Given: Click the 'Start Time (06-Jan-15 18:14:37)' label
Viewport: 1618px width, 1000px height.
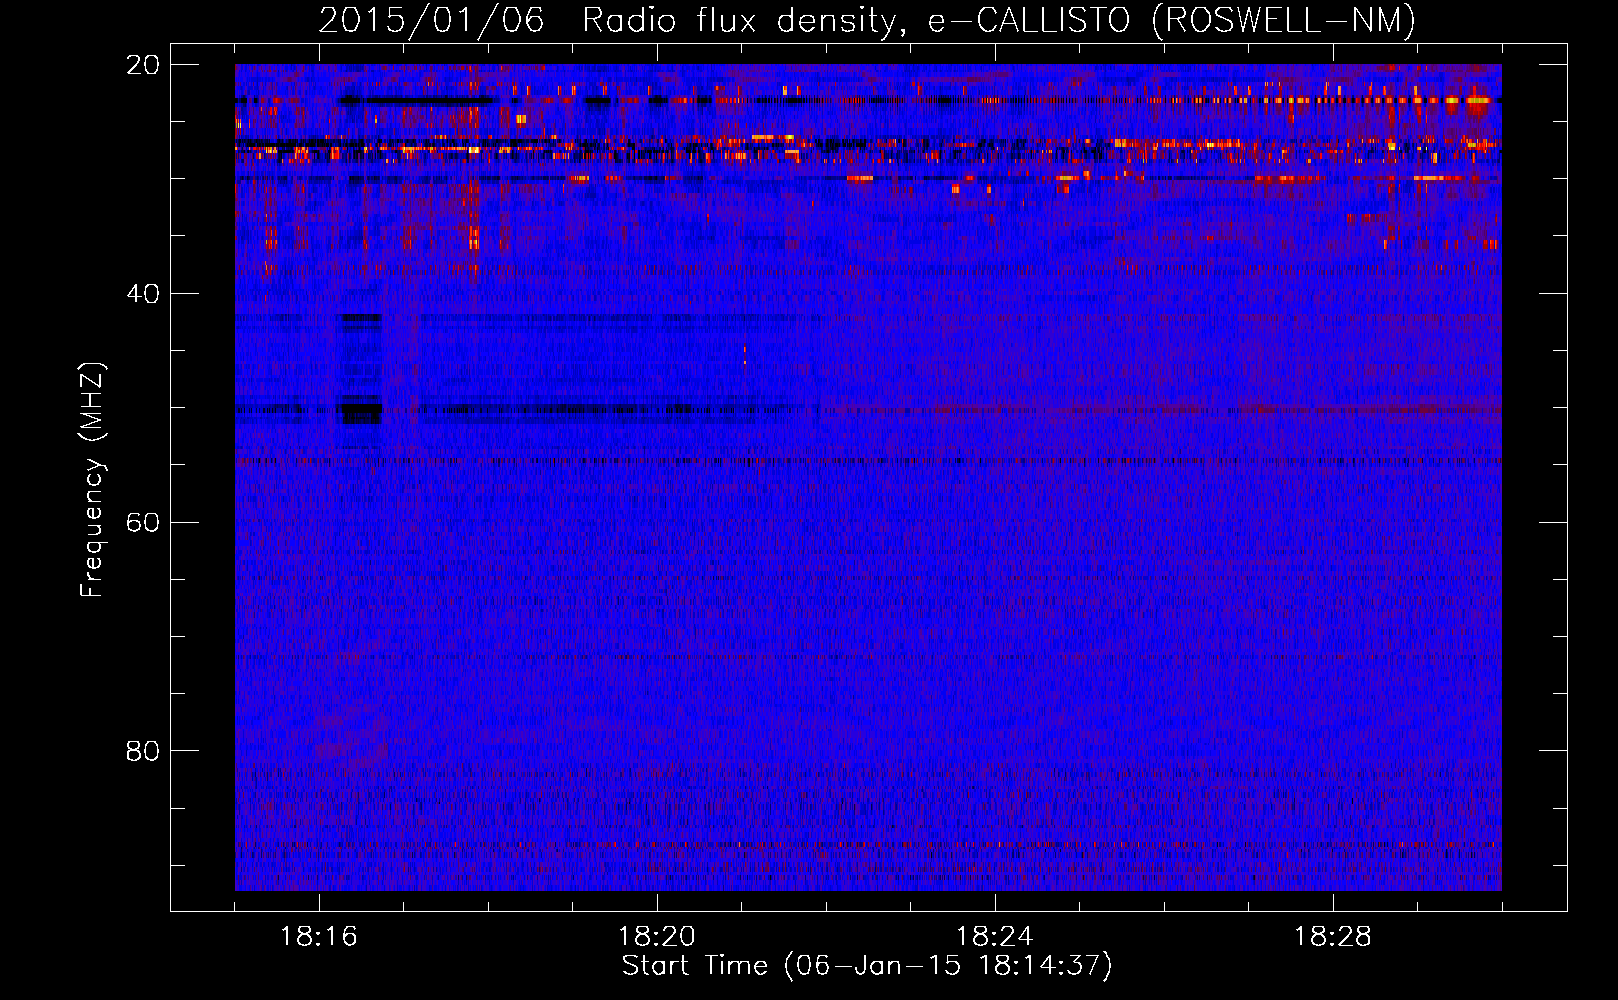Looking at the screenshot, I should click(867, 966).
